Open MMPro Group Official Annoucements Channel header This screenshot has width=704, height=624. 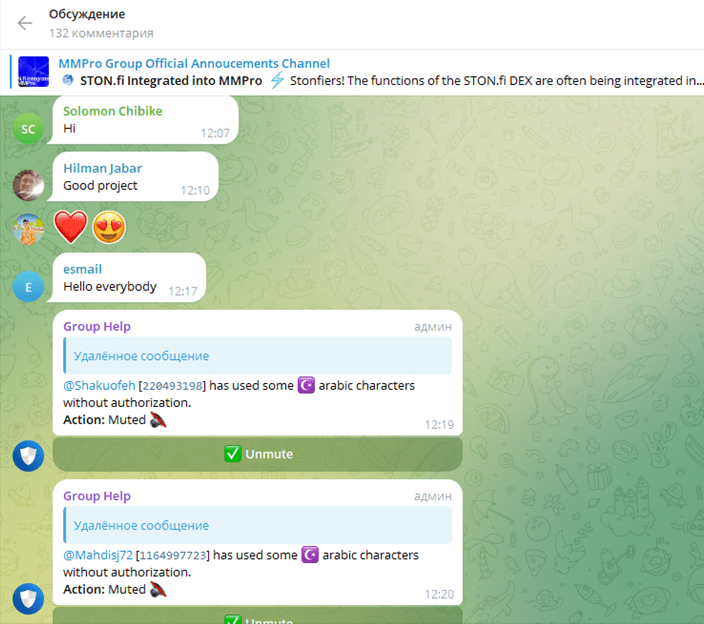(x=194, y=63)
